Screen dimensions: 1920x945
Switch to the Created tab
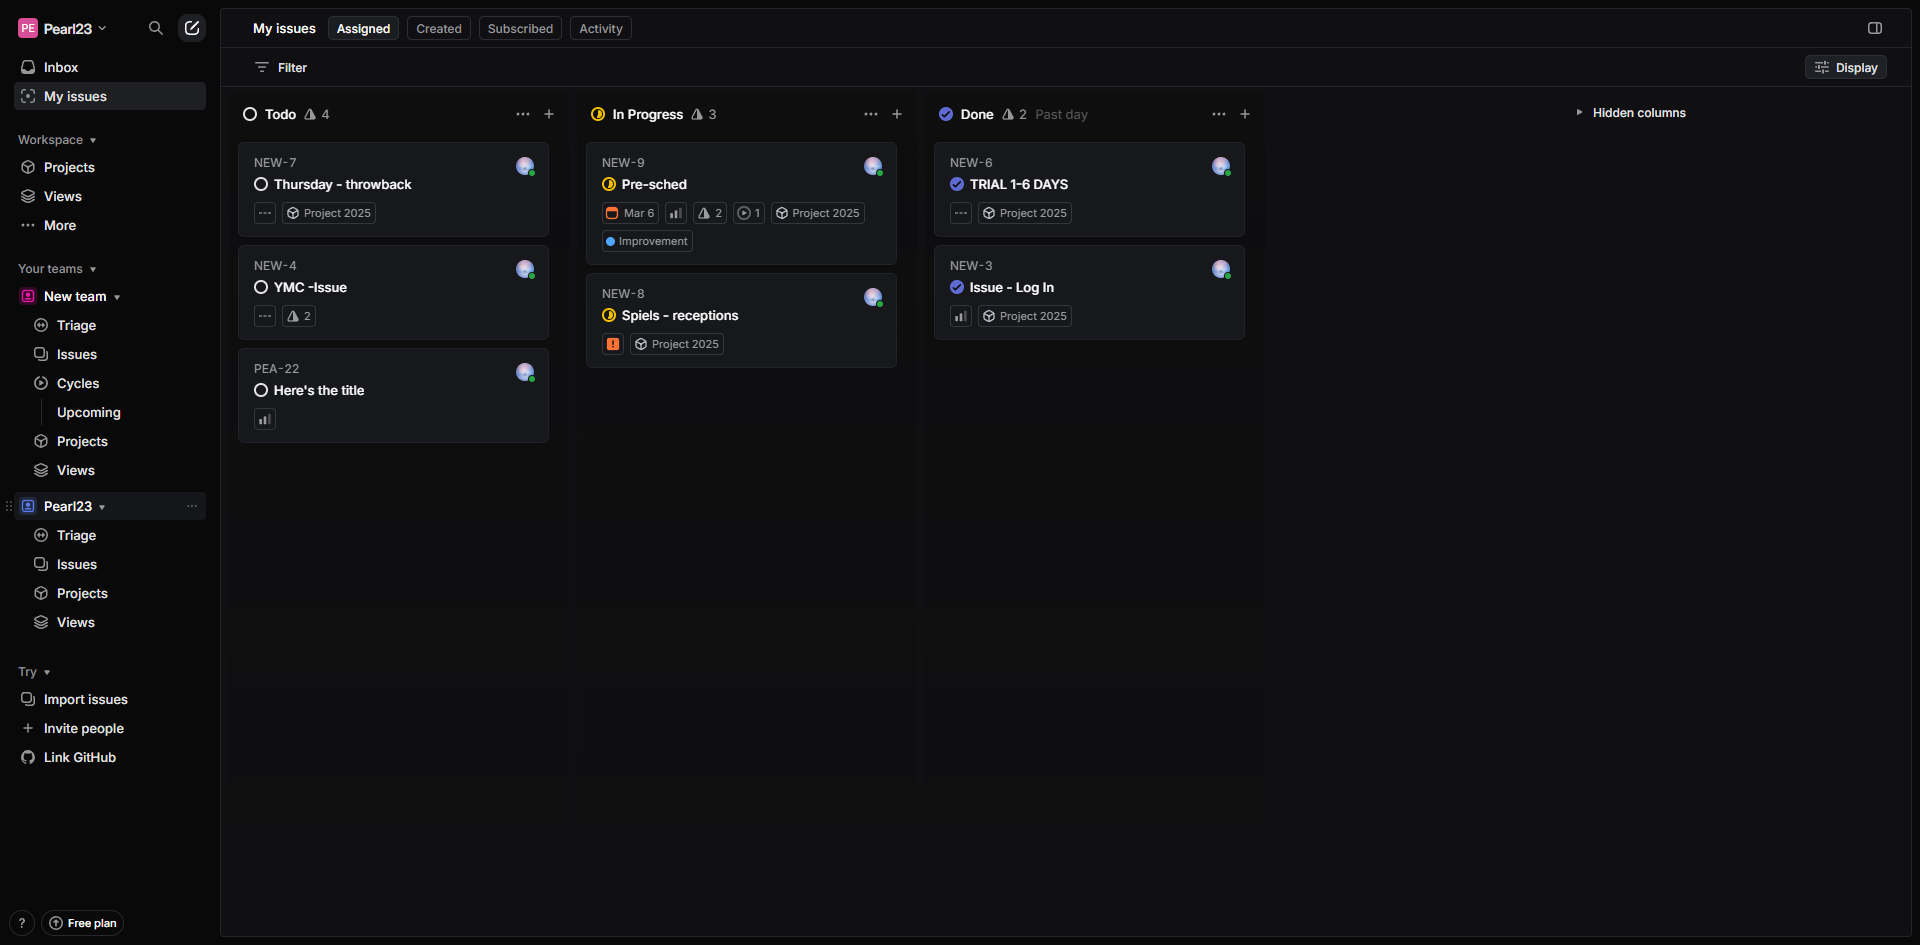(x=439, y=28)
